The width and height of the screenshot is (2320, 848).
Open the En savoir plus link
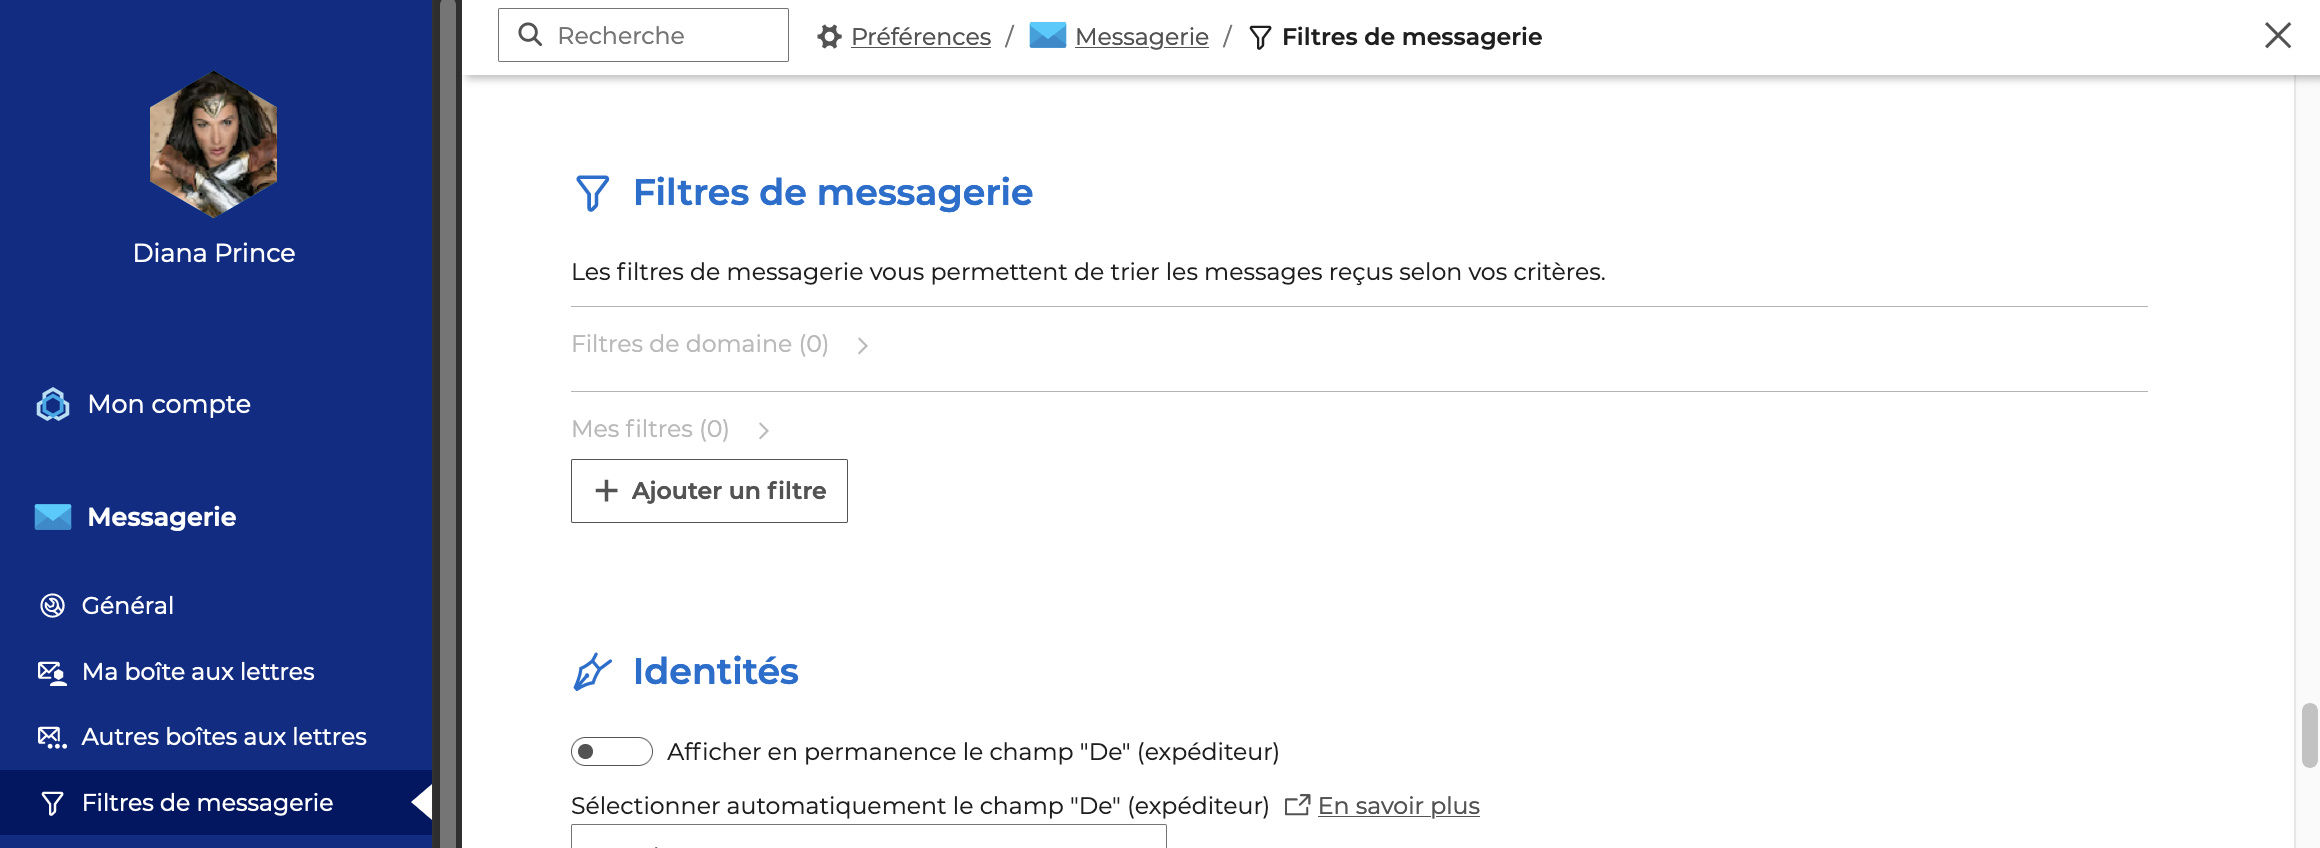click(x=1398, y=805)
